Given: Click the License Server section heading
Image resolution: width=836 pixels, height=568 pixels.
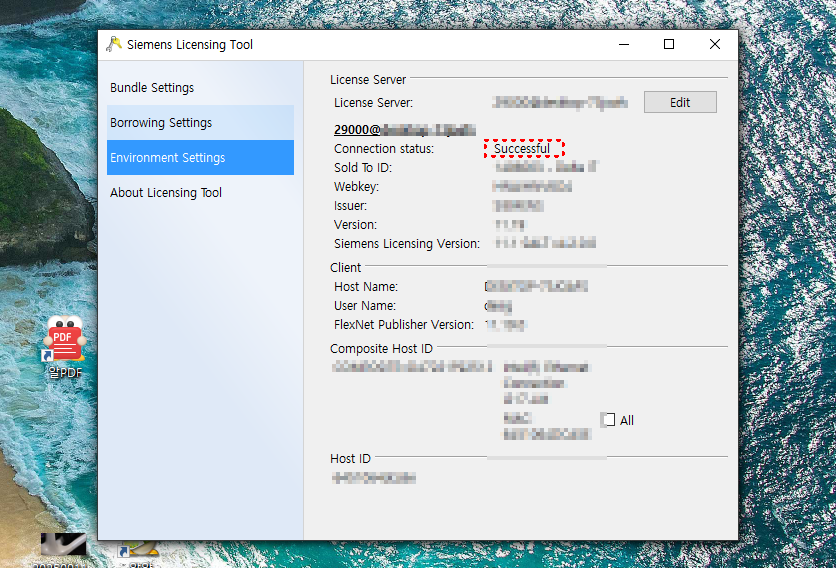Looking at the screenshot, I should pos(368,79).
